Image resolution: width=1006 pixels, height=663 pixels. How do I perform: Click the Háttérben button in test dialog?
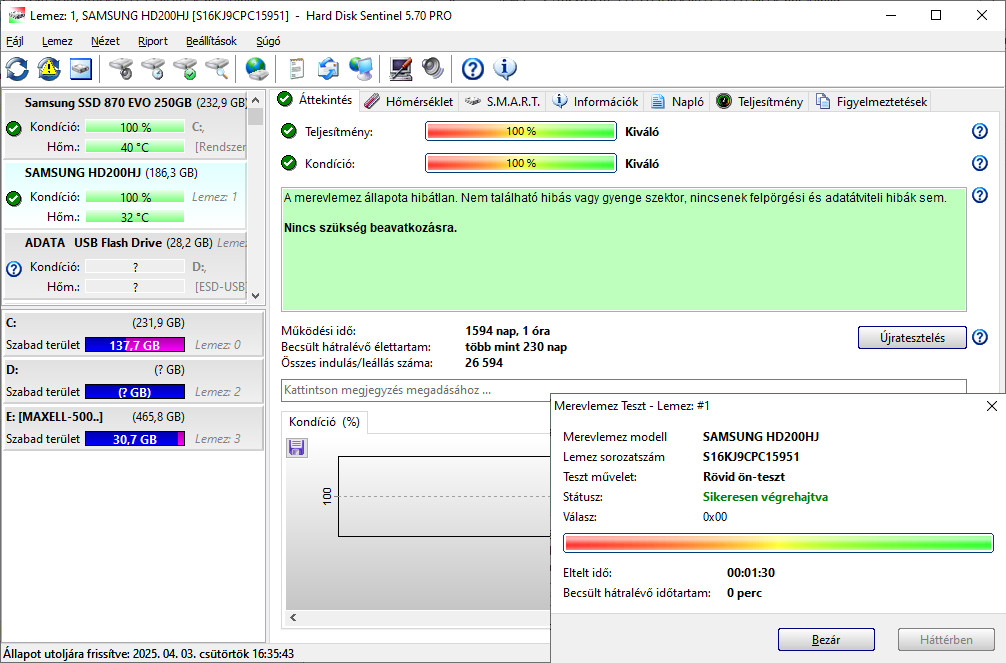tap(946, 640)
